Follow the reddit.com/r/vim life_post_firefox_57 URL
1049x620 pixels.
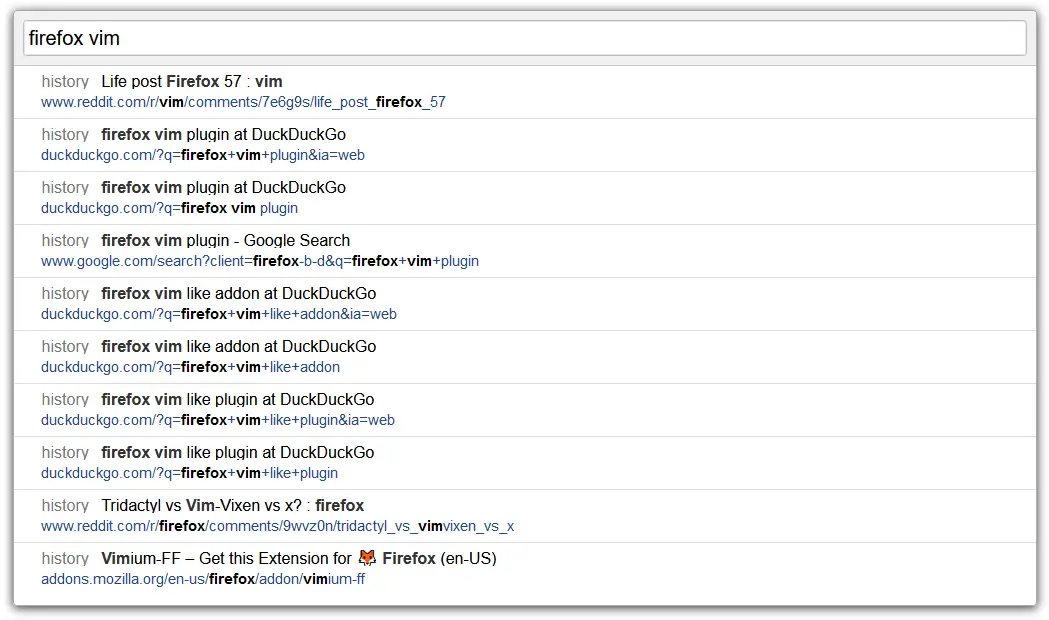click(x=244, y=102)
